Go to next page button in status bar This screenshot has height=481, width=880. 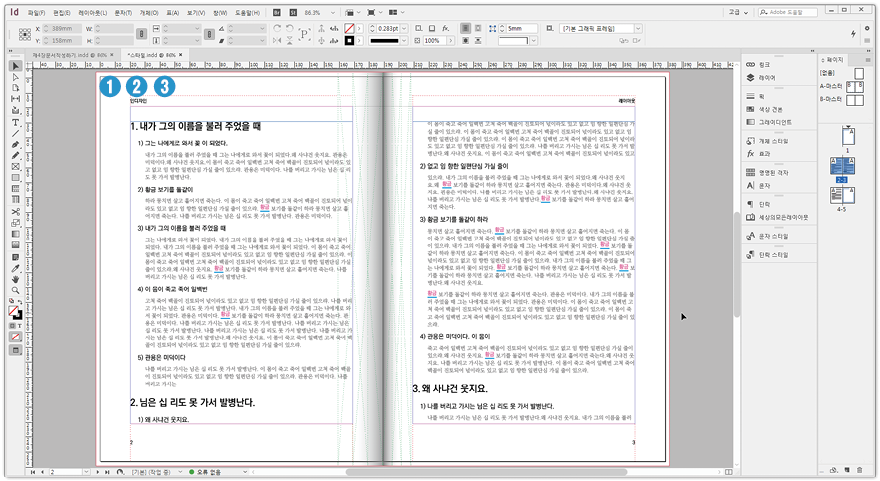tap(99, 472)
